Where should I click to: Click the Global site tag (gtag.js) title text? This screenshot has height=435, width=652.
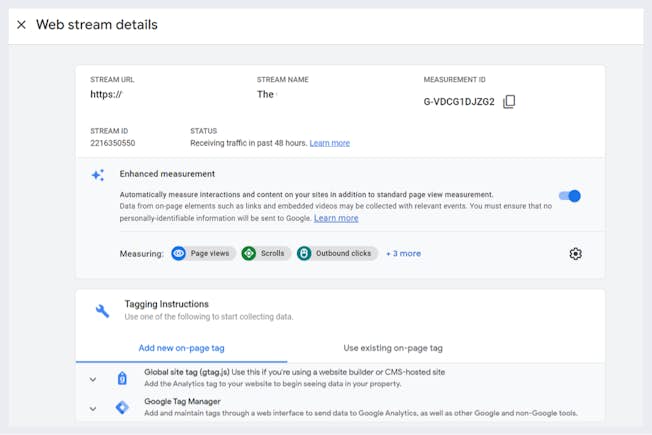tap(187, 372)
